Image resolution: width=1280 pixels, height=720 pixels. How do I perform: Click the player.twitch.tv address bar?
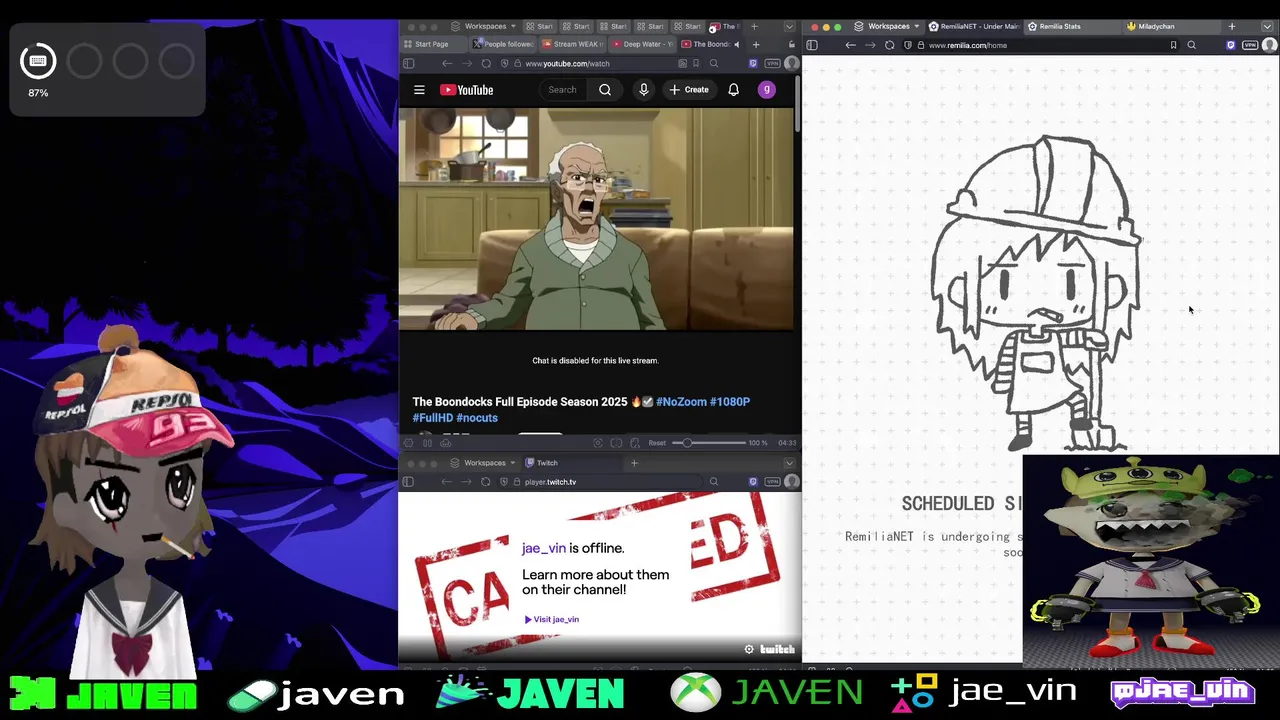(600, 482)
